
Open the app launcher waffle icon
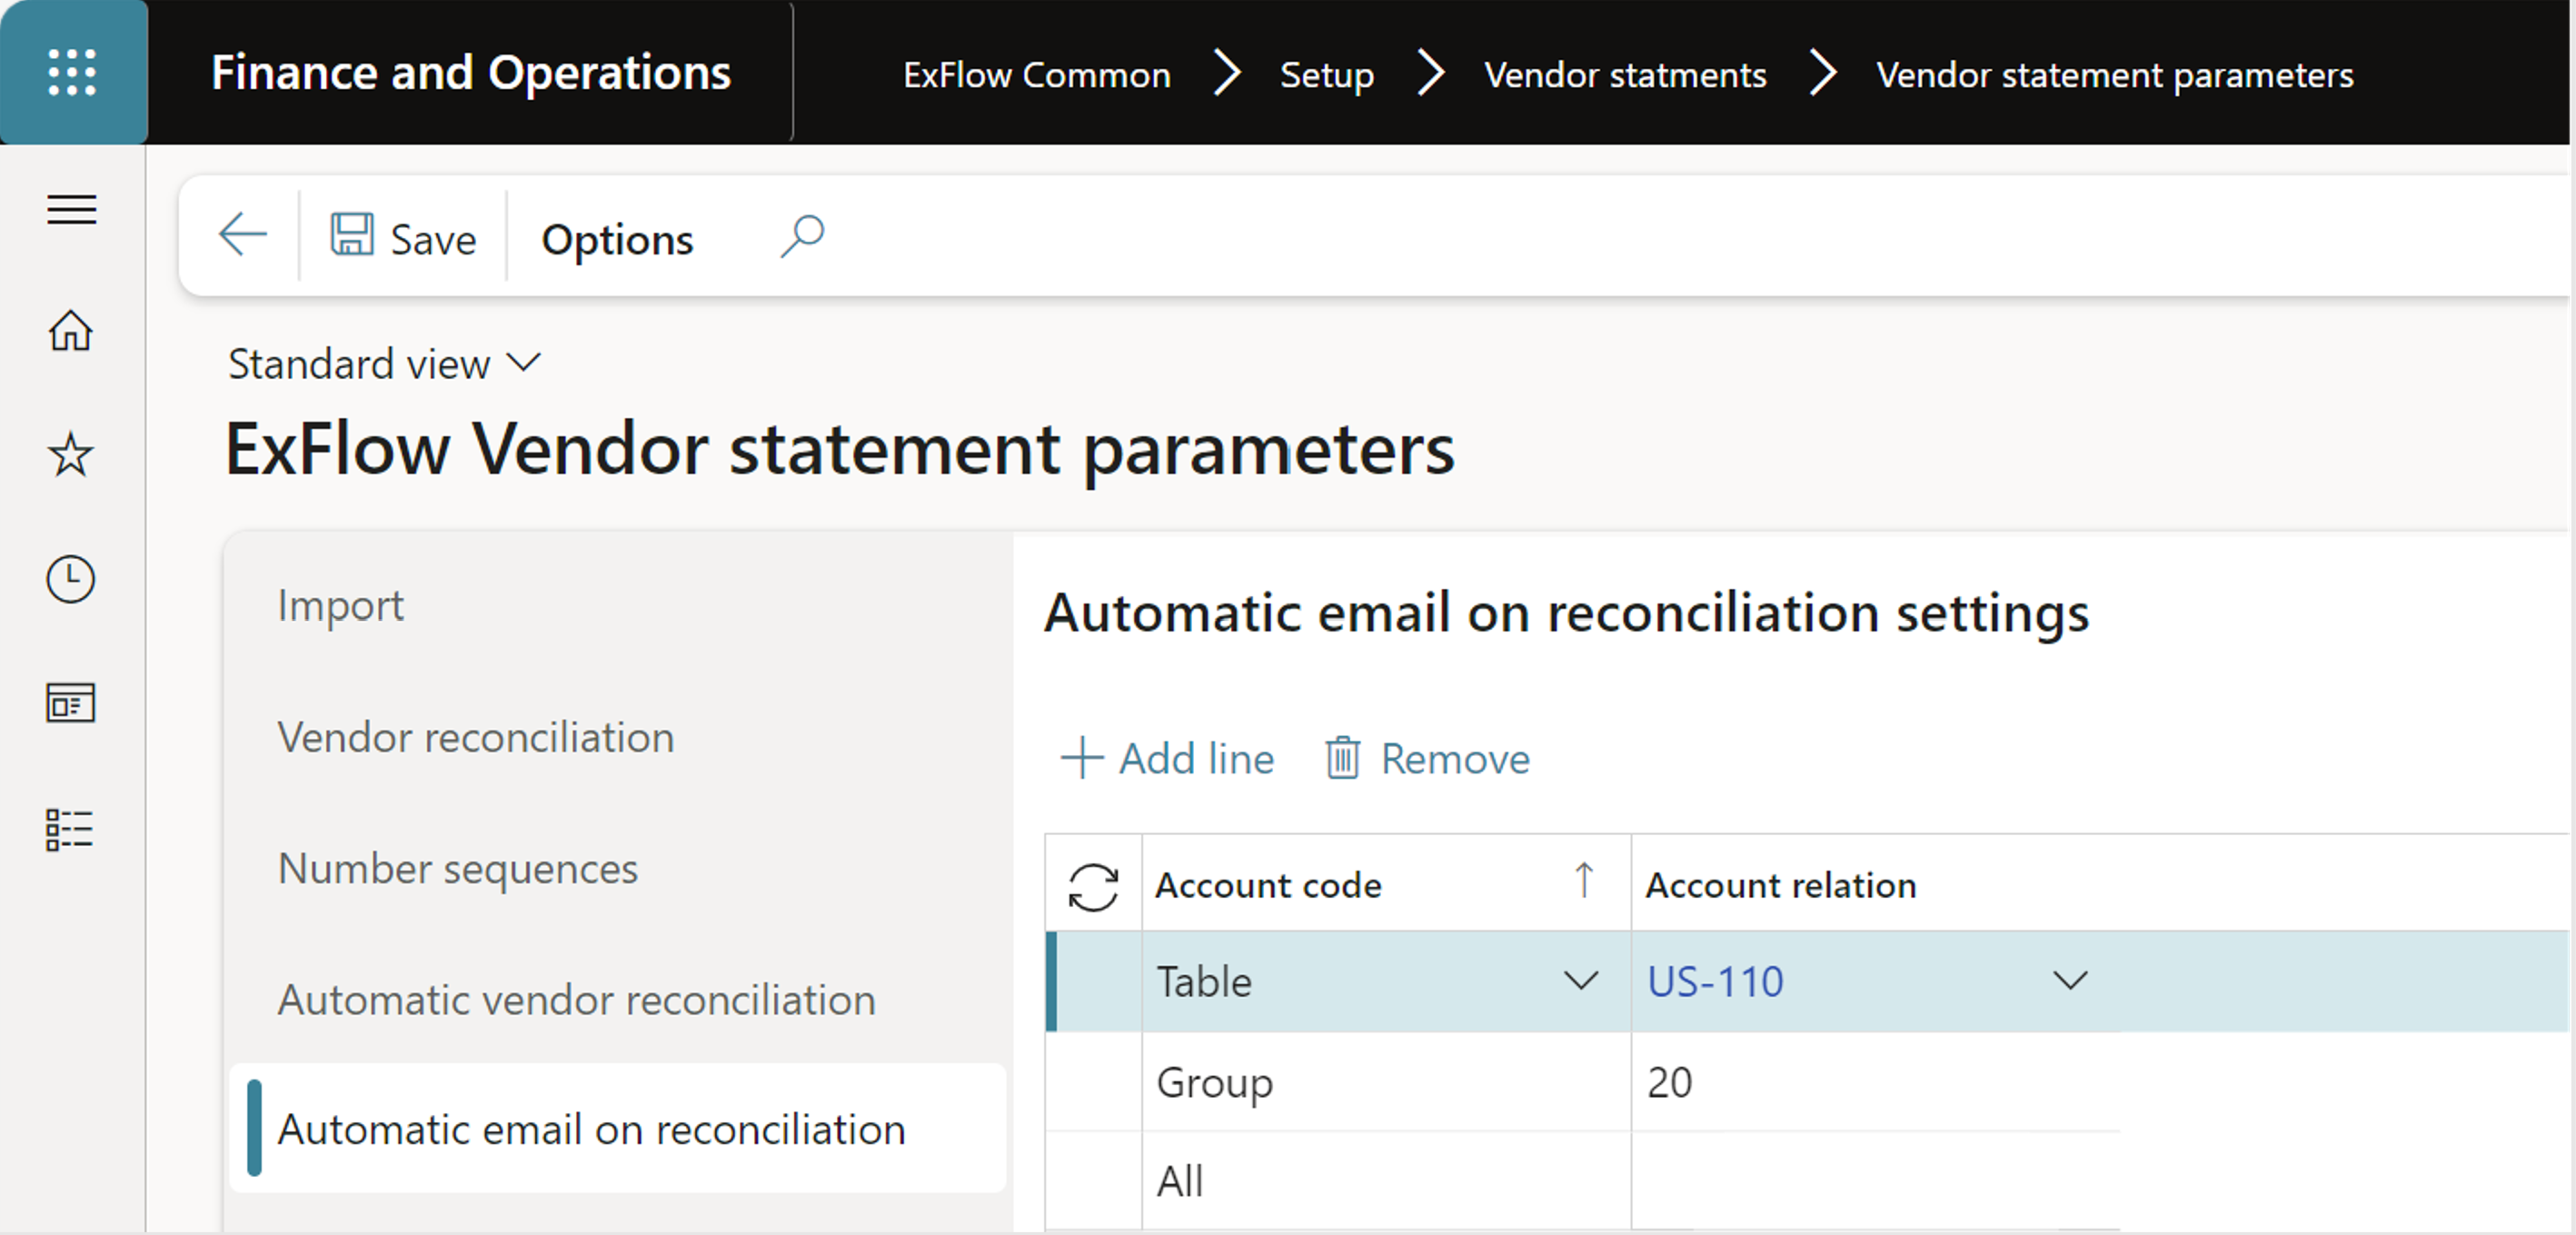pos(72,72)
